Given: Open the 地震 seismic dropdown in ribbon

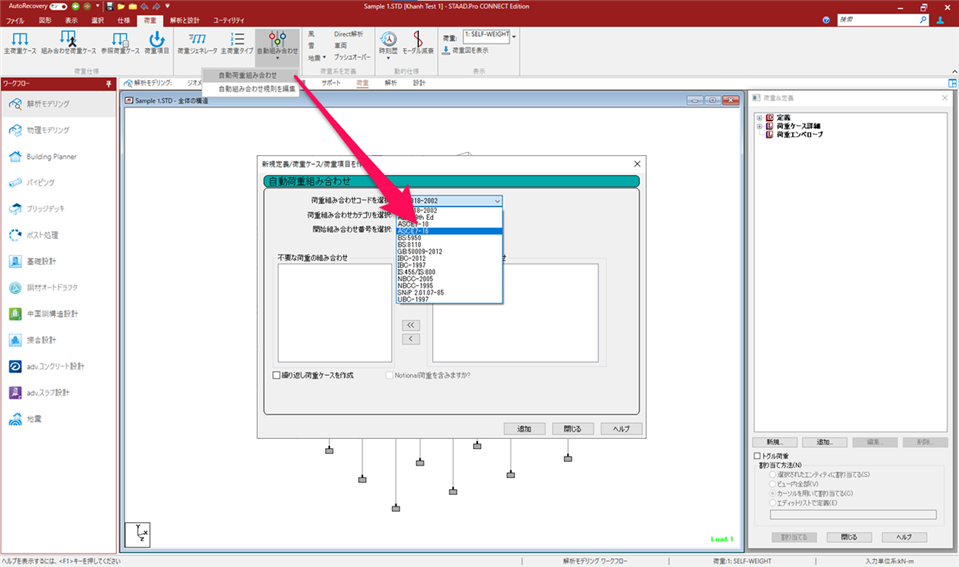Looking at the screenshot, I should (x=317, y=57).
